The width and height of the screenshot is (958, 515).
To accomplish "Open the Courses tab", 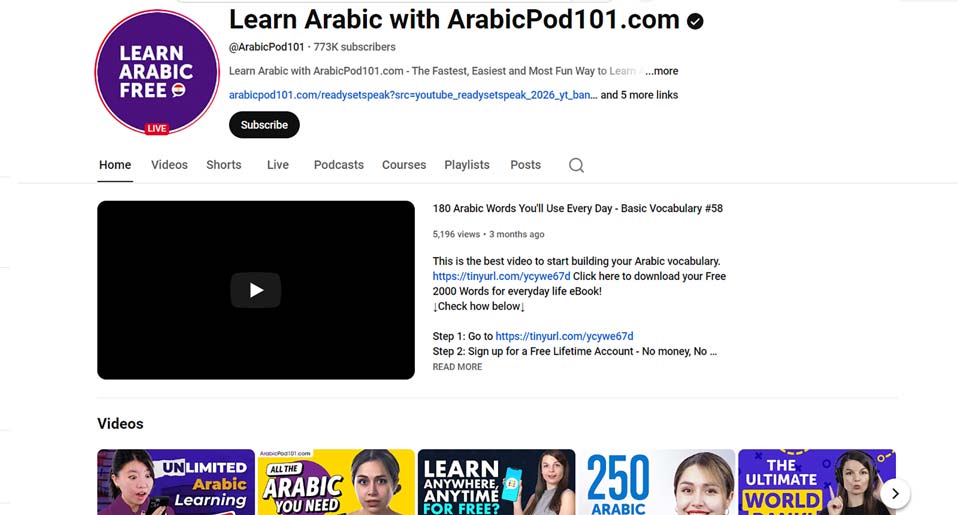I will [404, 165].
